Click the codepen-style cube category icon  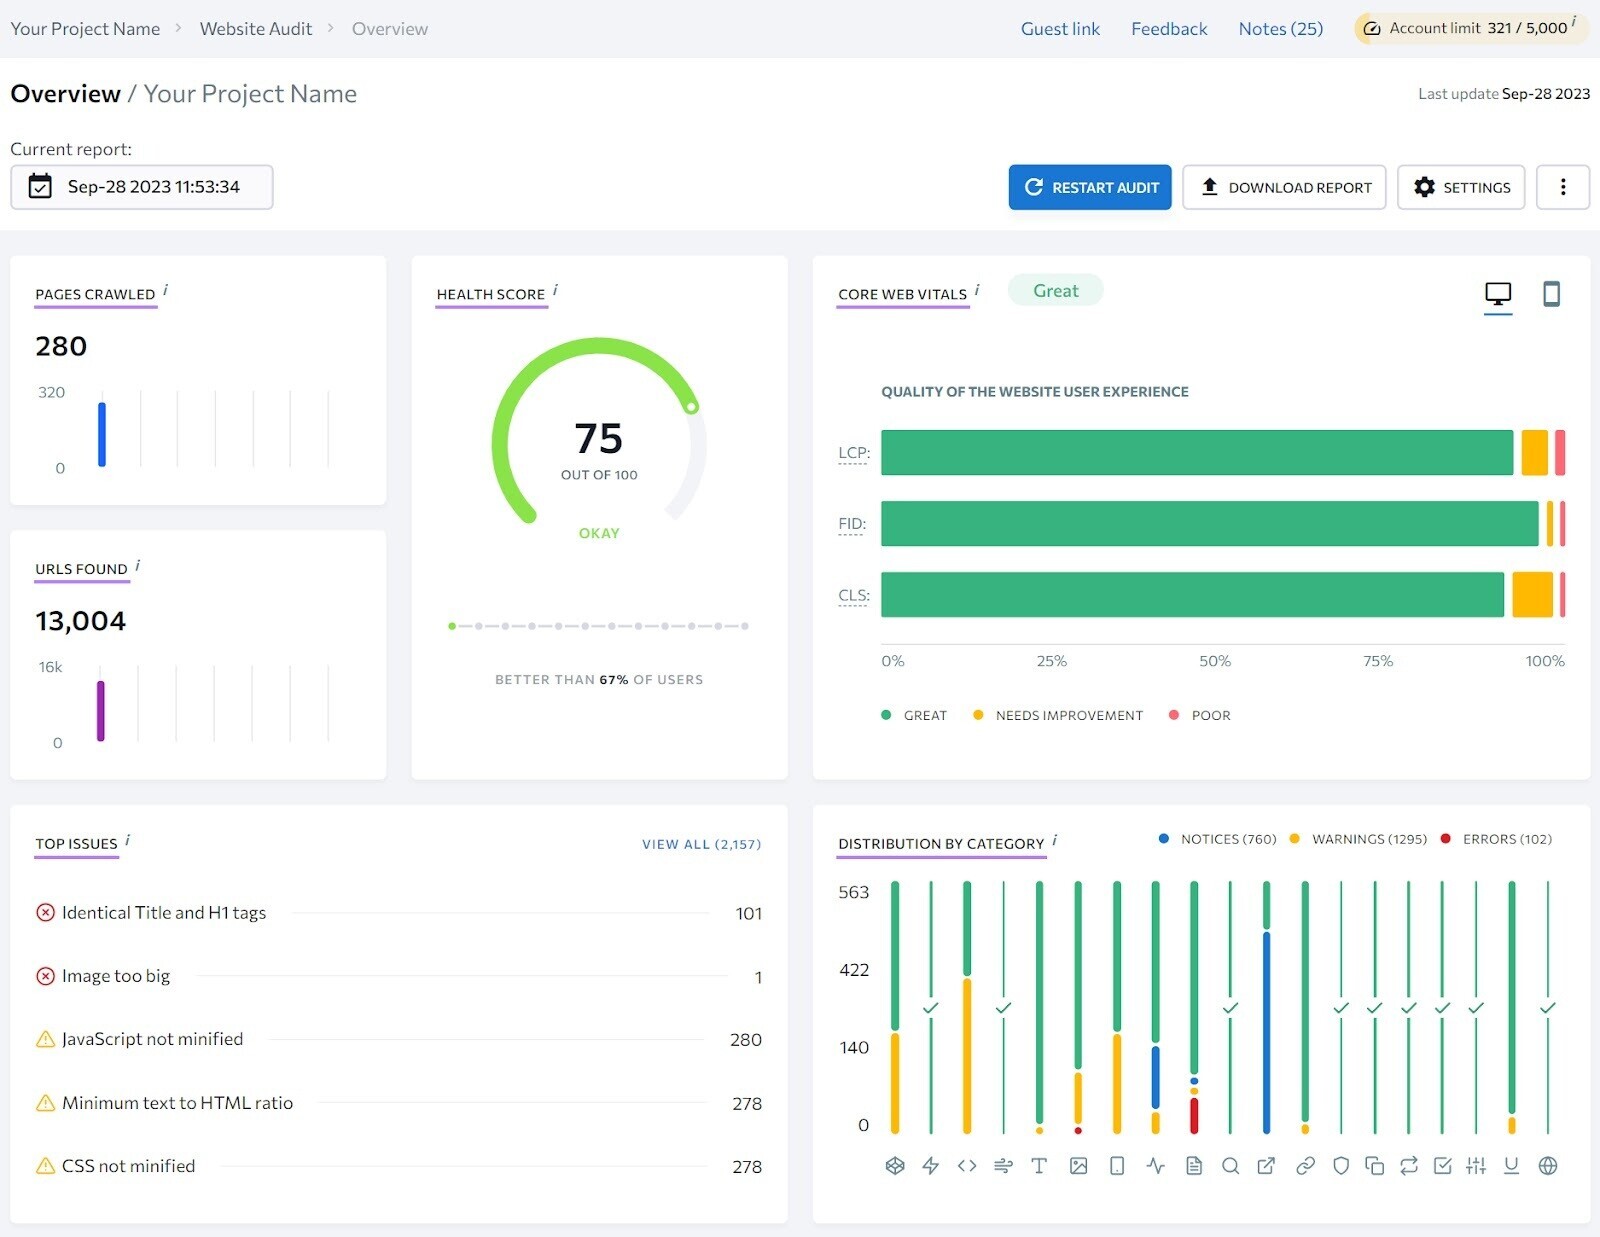[895, 1165]
